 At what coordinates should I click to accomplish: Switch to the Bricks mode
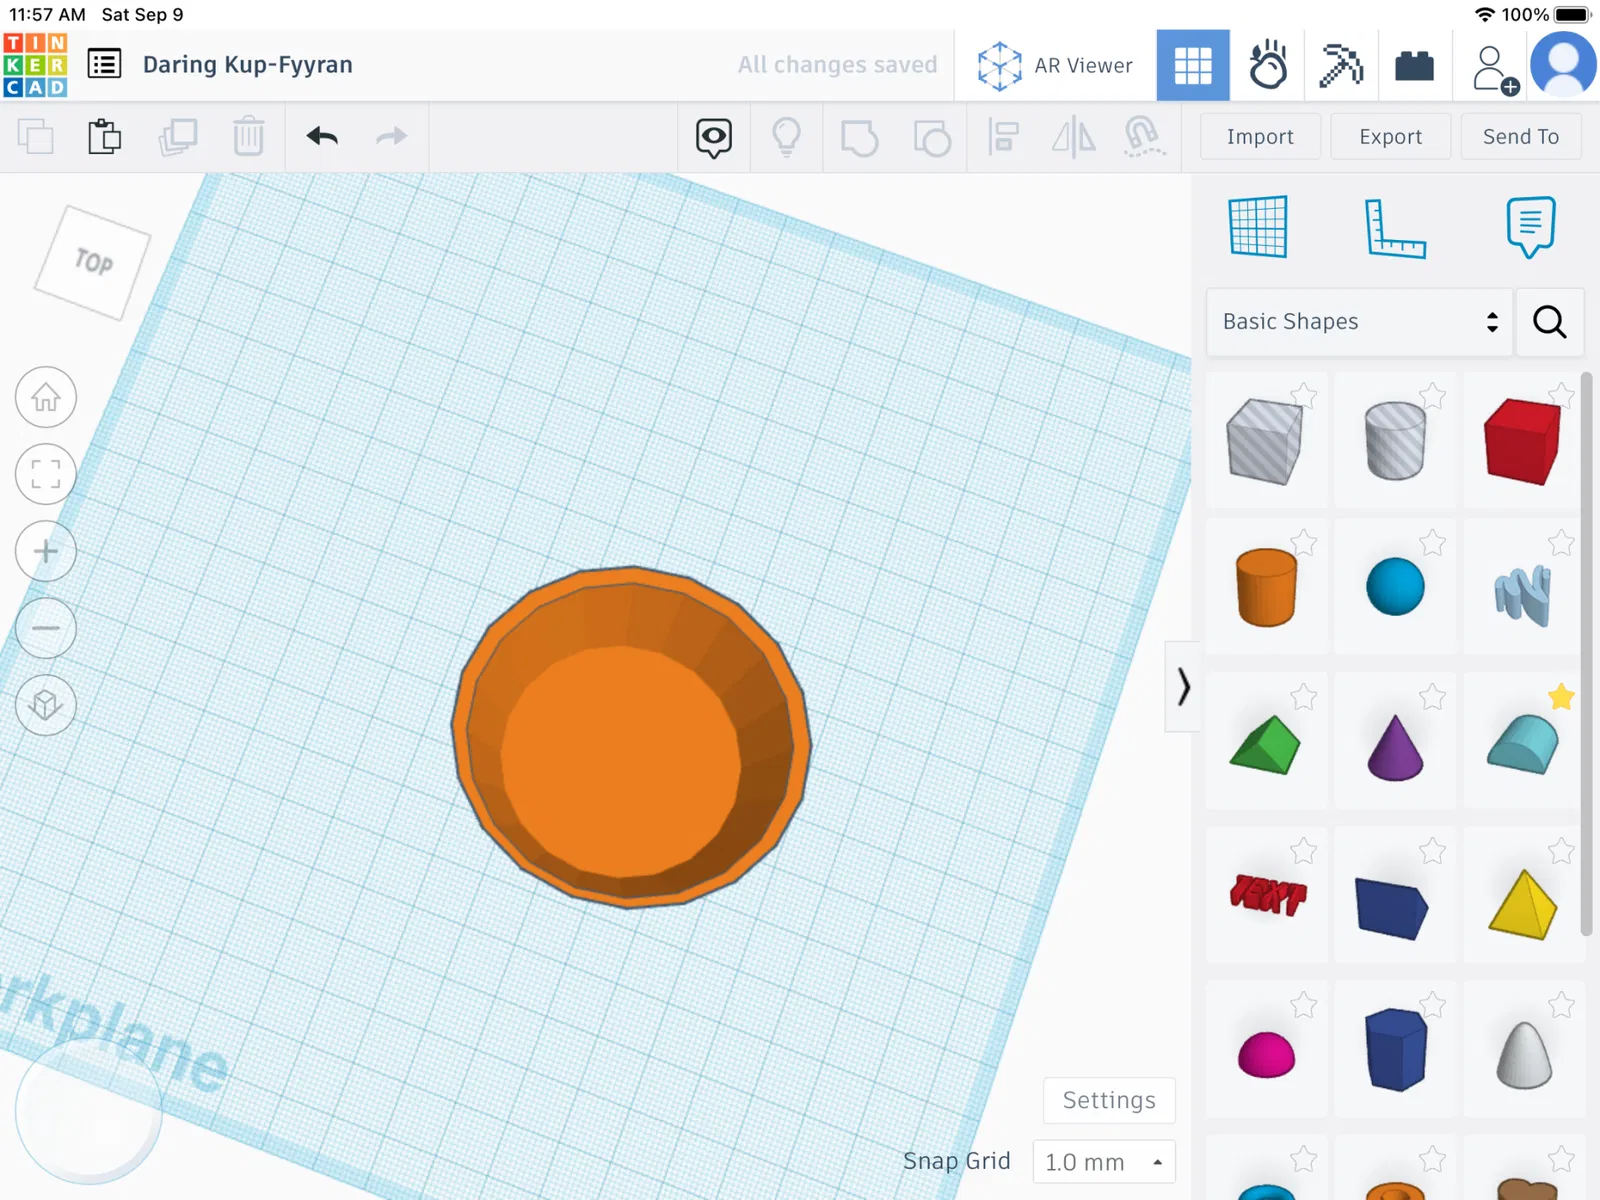tap(1414, 66)
